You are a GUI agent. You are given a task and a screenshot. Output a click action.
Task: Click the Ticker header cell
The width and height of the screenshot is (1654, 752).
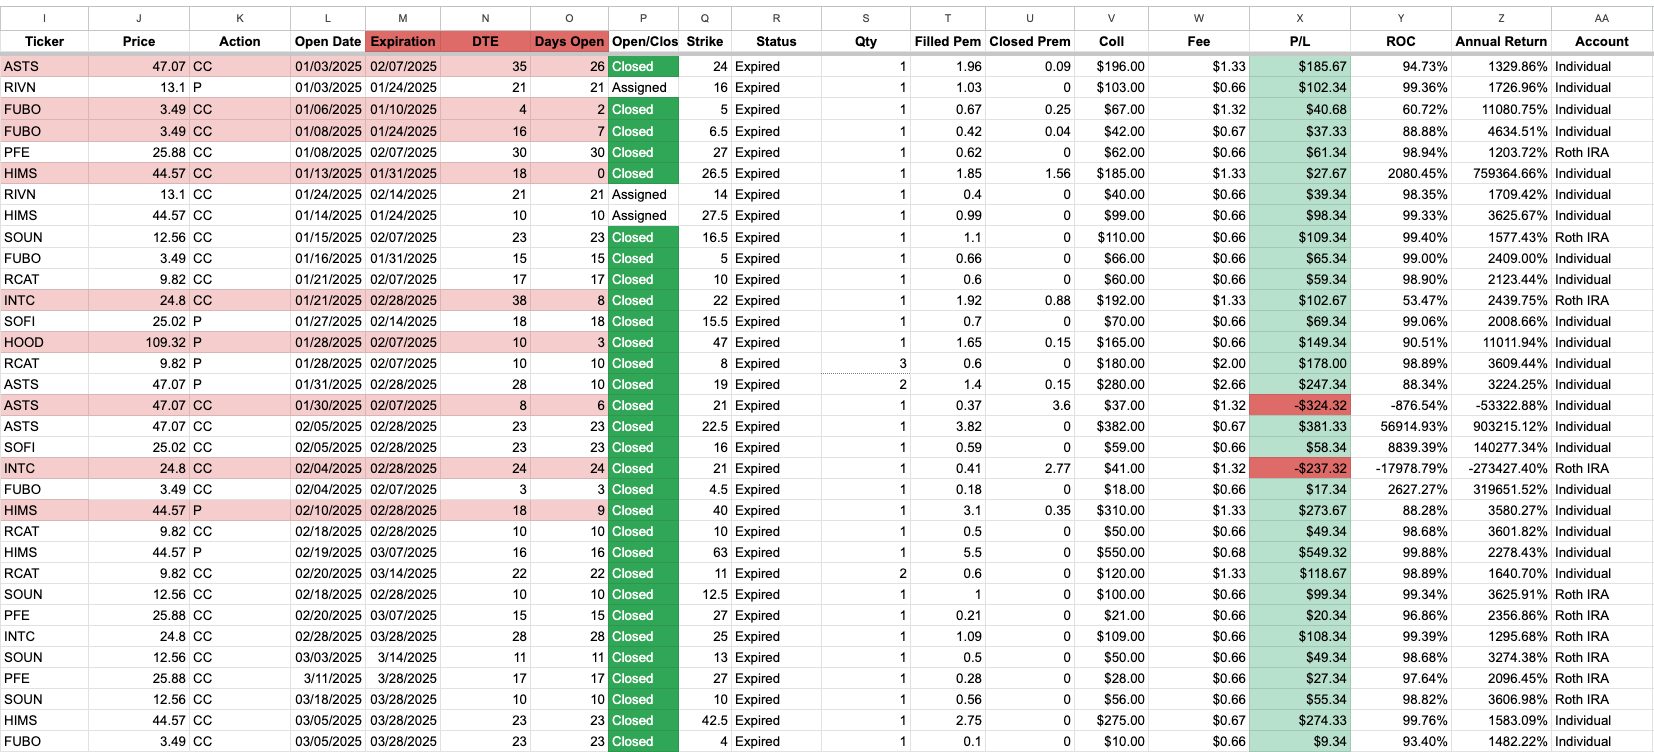click(x=44, y=41)
